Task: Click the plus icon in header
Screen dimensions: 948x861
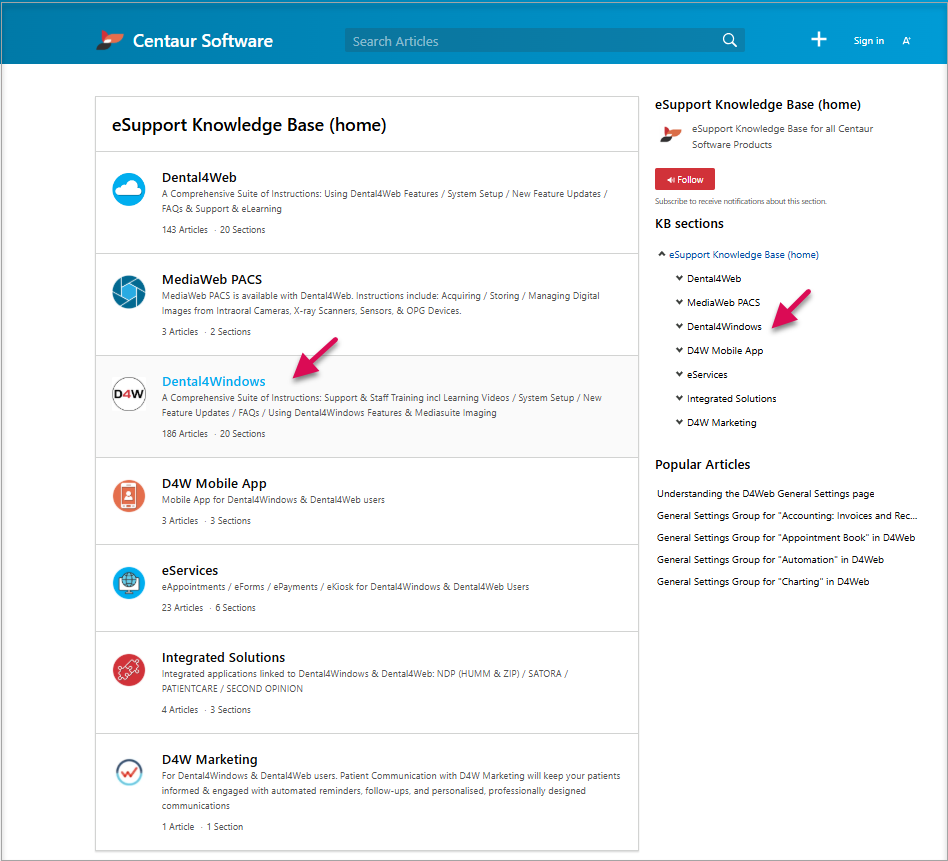Action: point(819,40)
